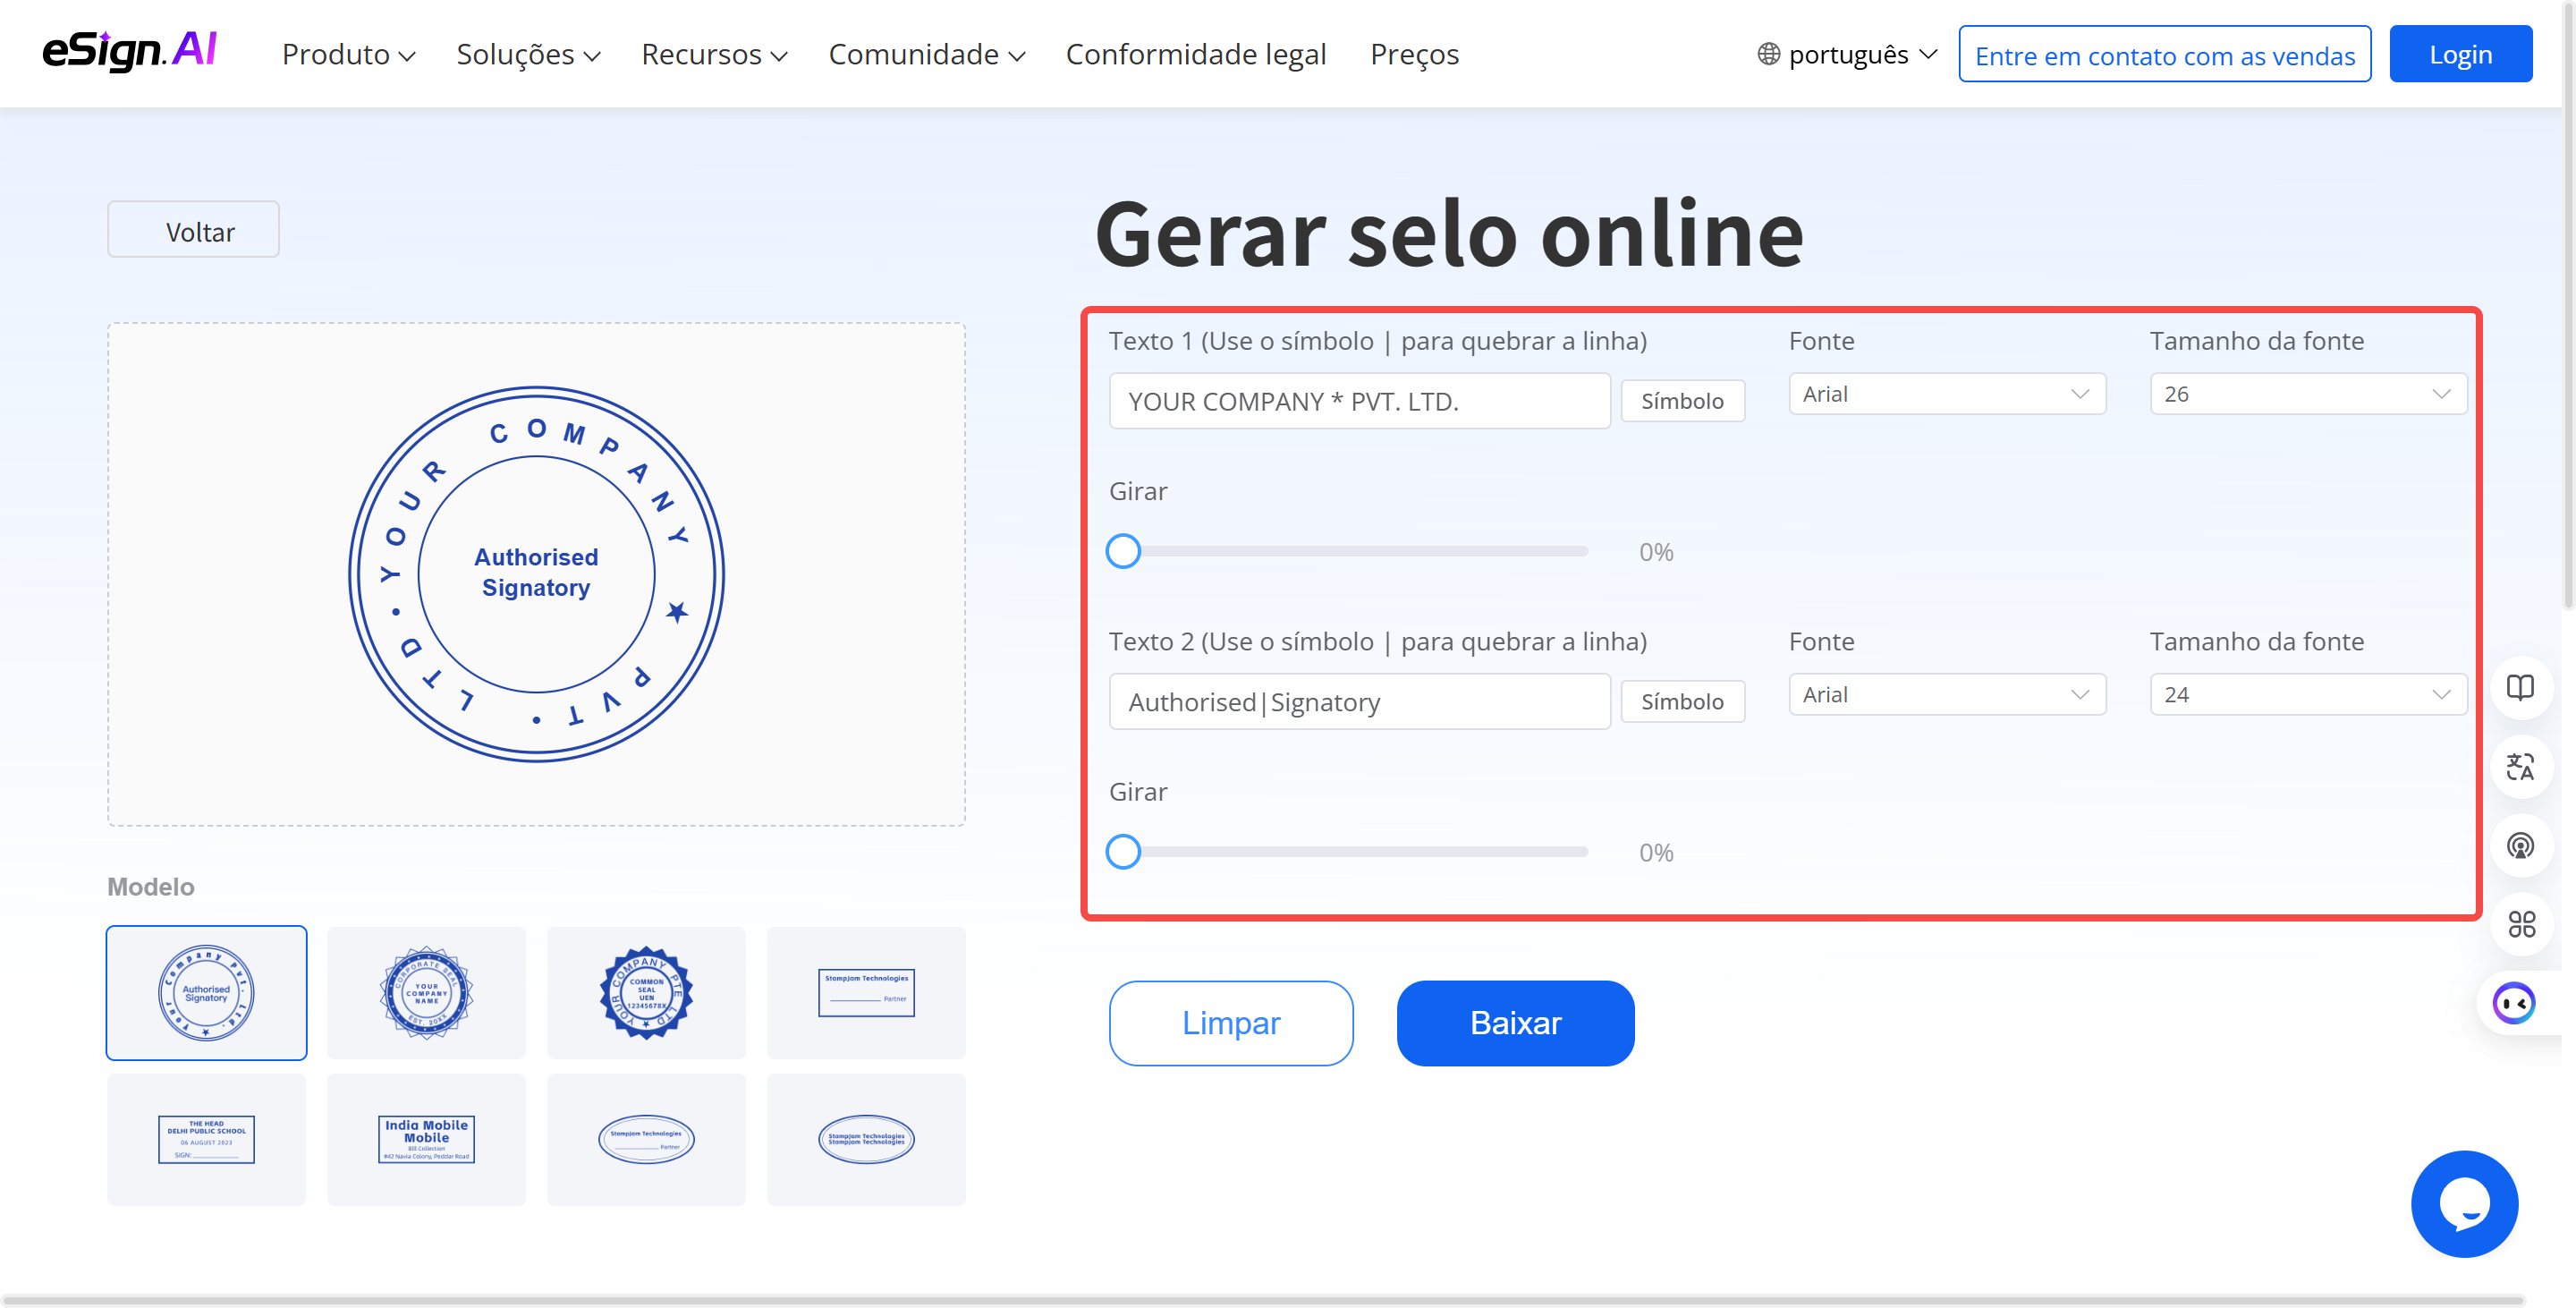This screenshot has width=2576, height=1308.
Task: Click the eSign.AI logo
Action: pos(129,51)
